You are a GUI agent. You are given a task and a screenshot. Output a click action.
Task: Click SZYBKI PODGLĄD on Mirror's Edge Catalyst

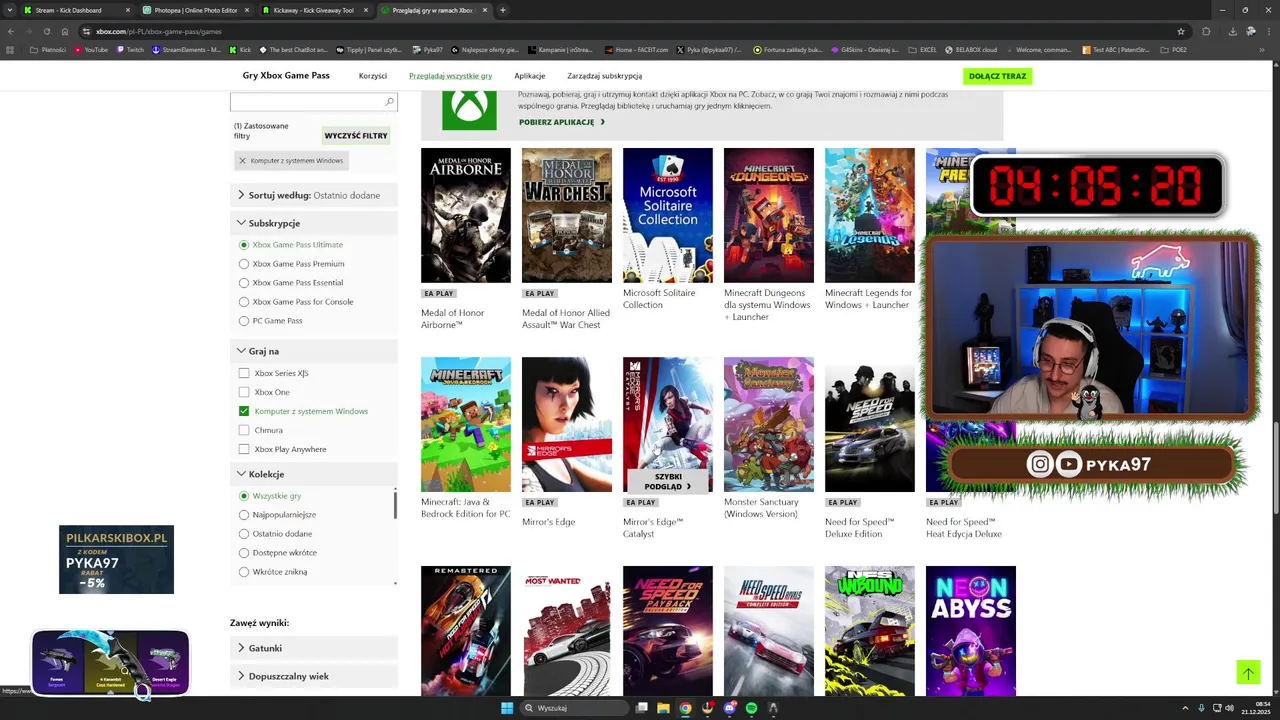pos(668,481)
